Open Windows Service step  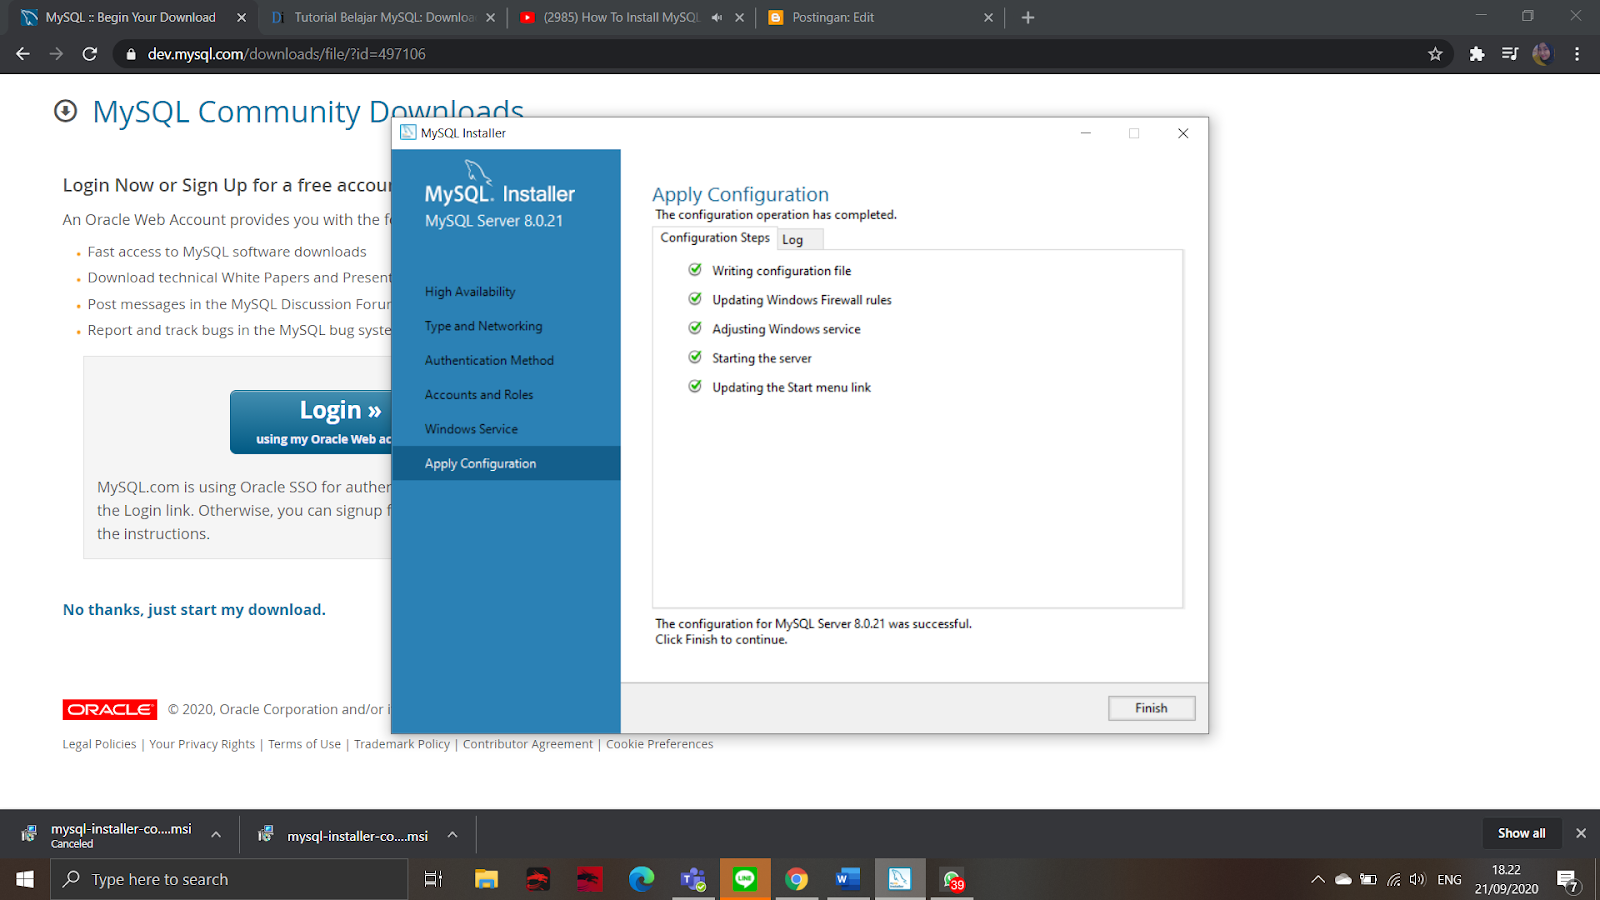pos(471,429)
